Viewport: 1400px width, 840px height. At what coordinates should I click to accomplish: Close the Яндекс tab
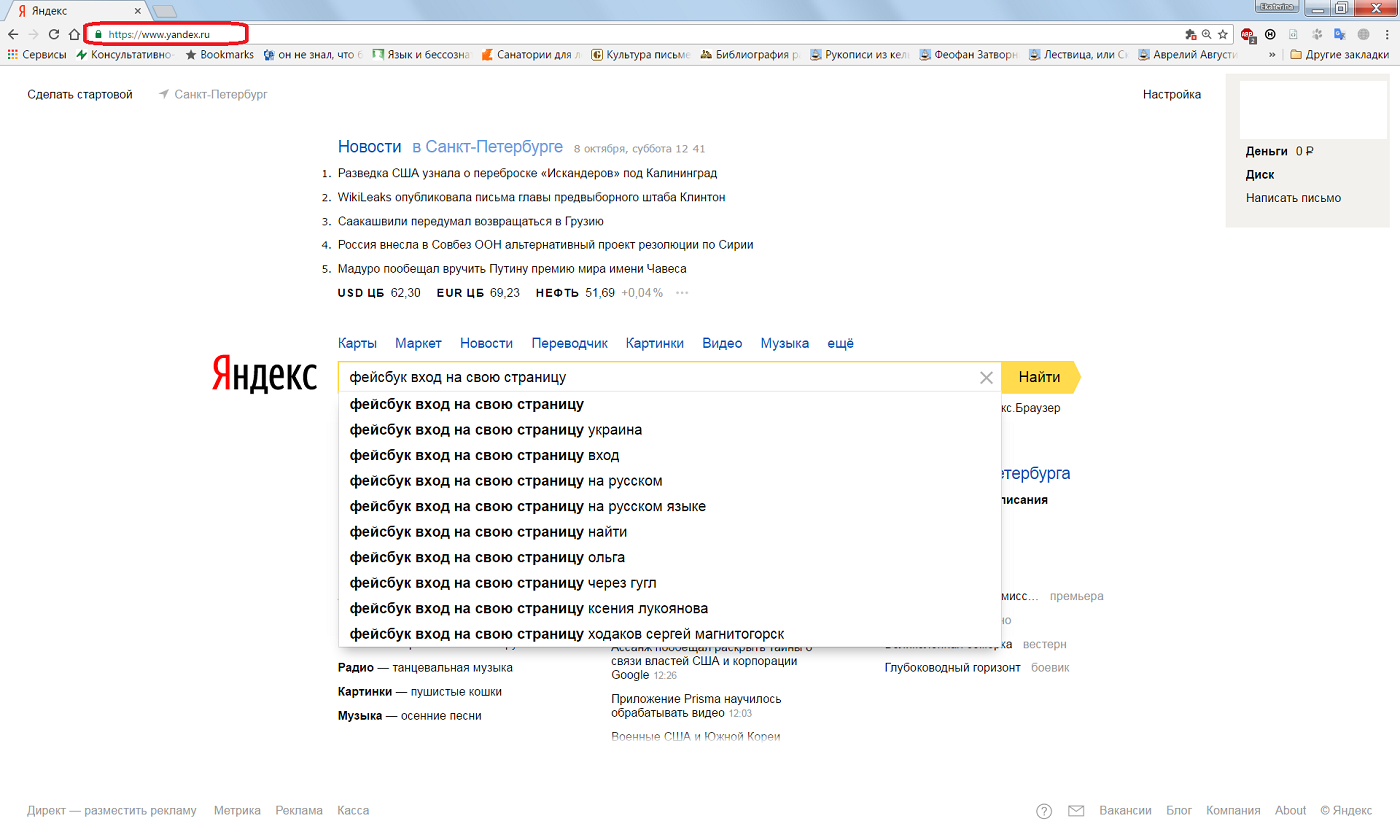pos(136,10)
